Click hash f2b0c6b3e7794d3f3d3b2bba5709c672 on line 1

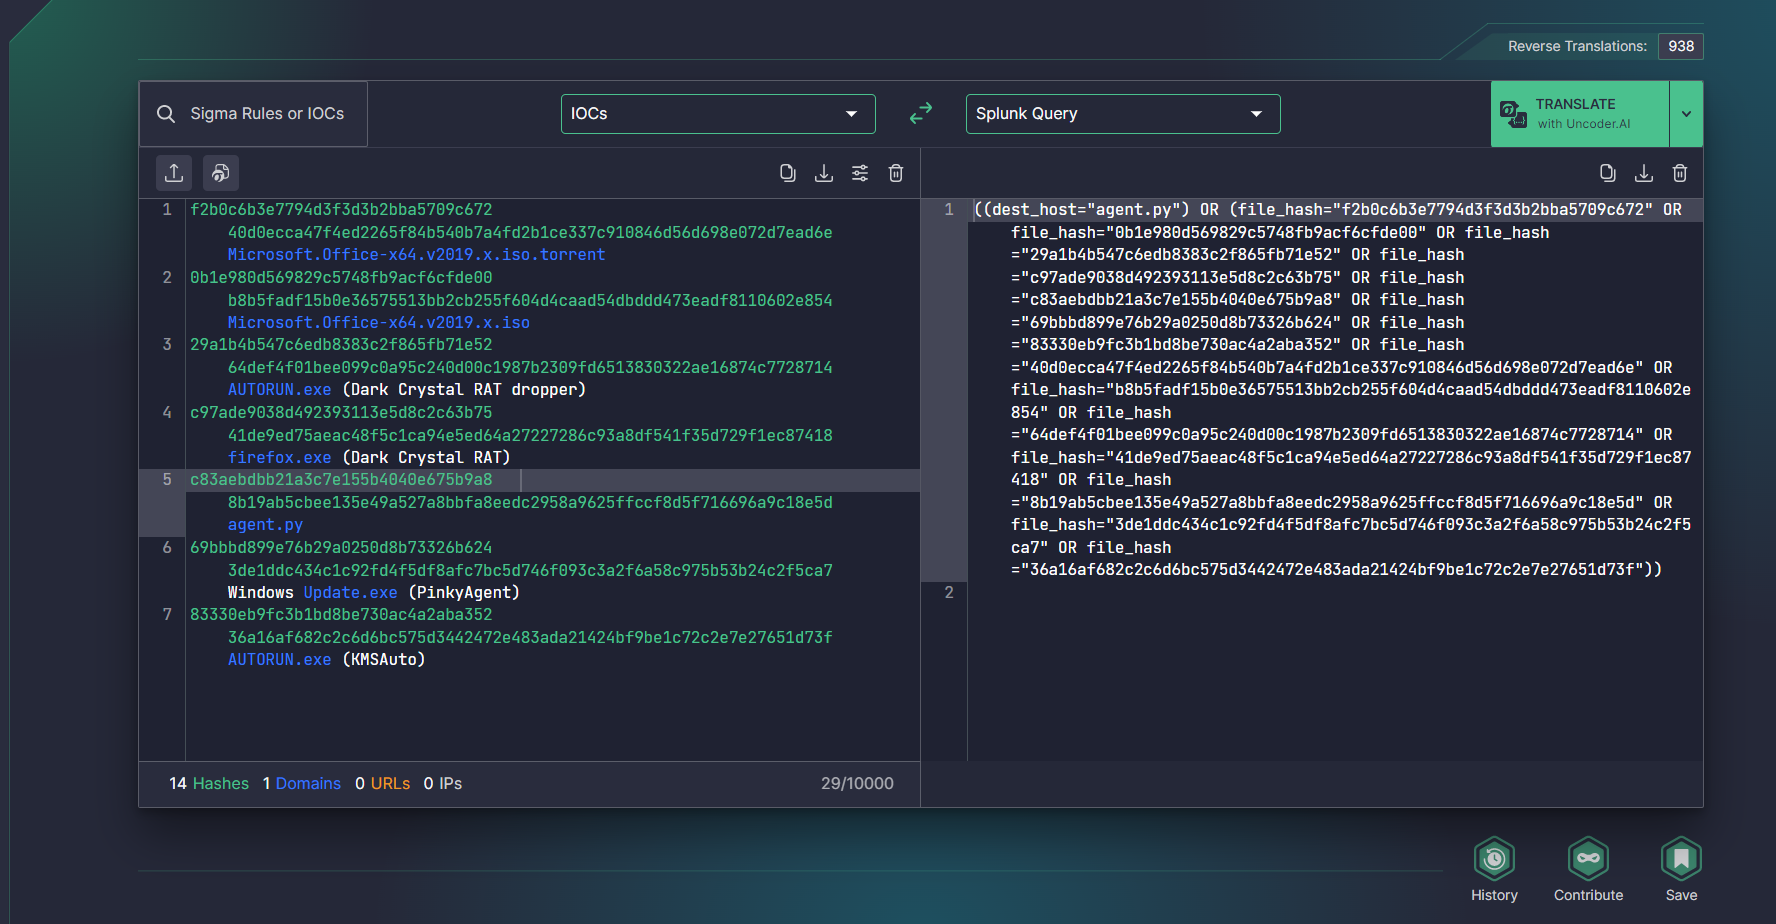(341, 210)
